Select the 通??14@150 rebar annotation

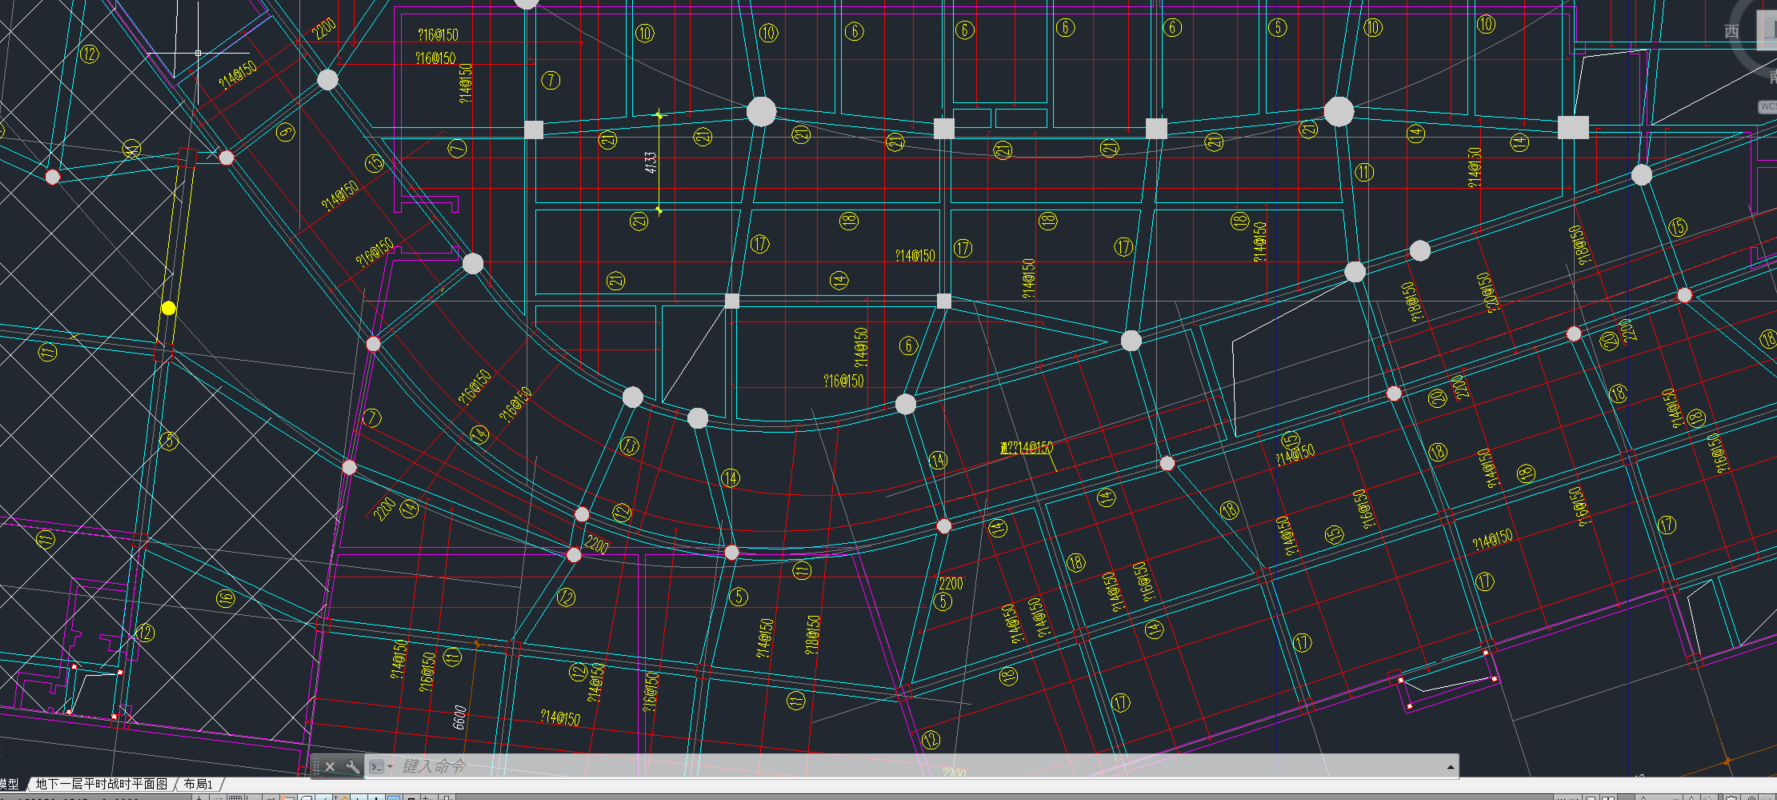(x=1027, y=448)
